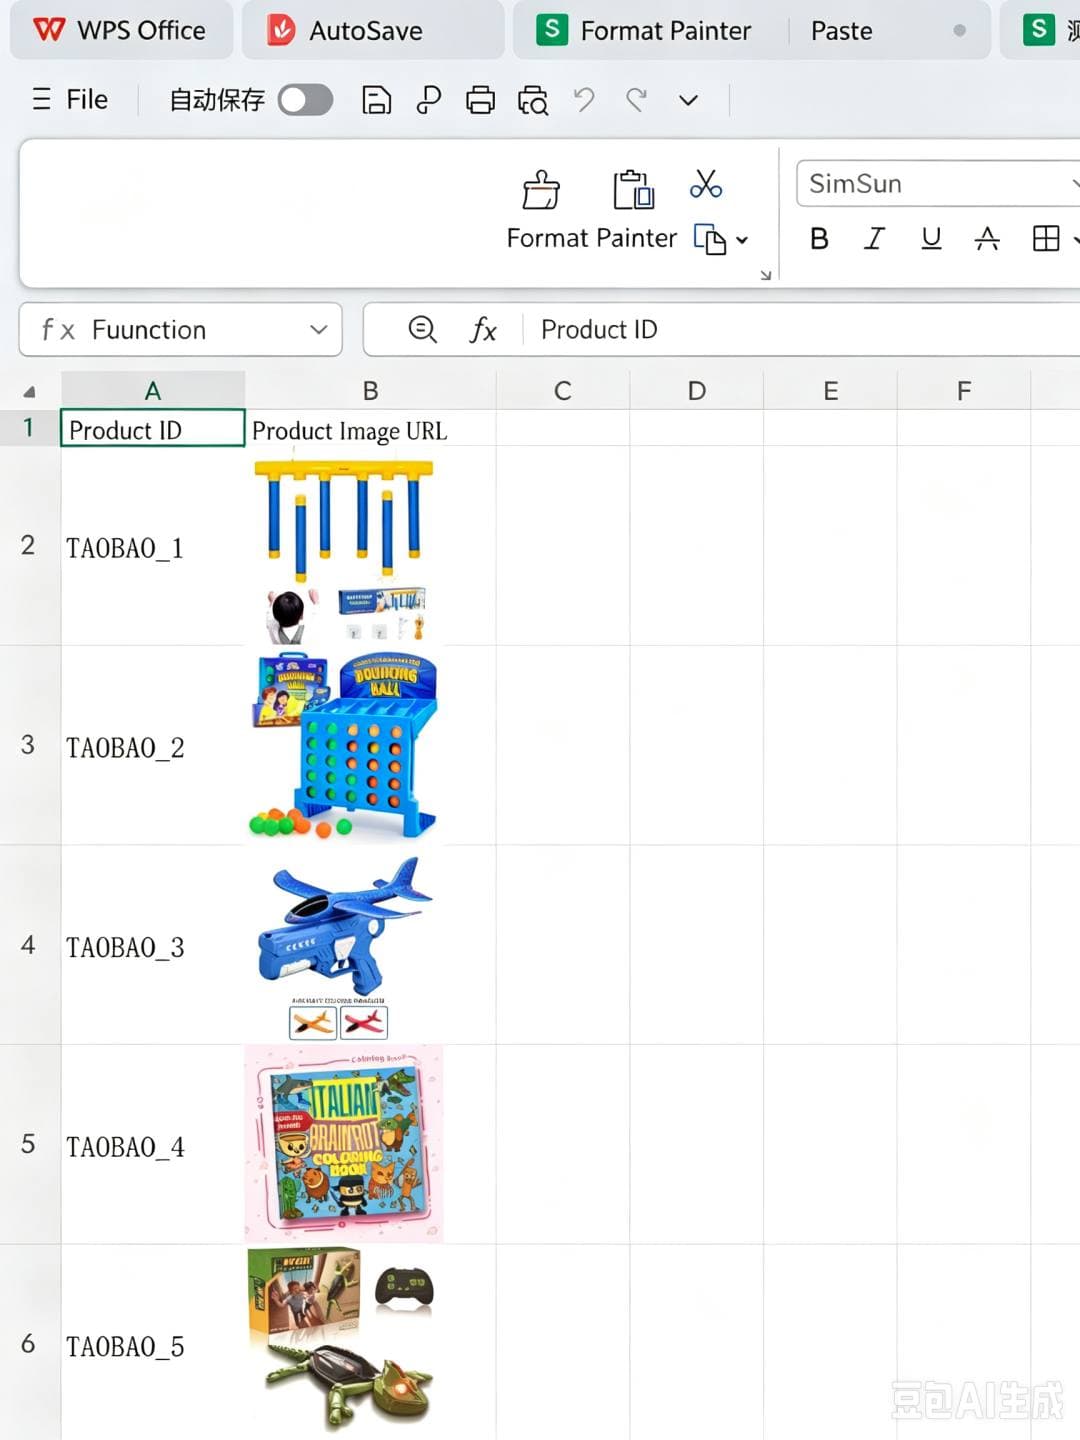Switch to the Paste document tab
Image resolution: width=1080 pixels, height=1440 pixels.
click(x=889, y=30)
